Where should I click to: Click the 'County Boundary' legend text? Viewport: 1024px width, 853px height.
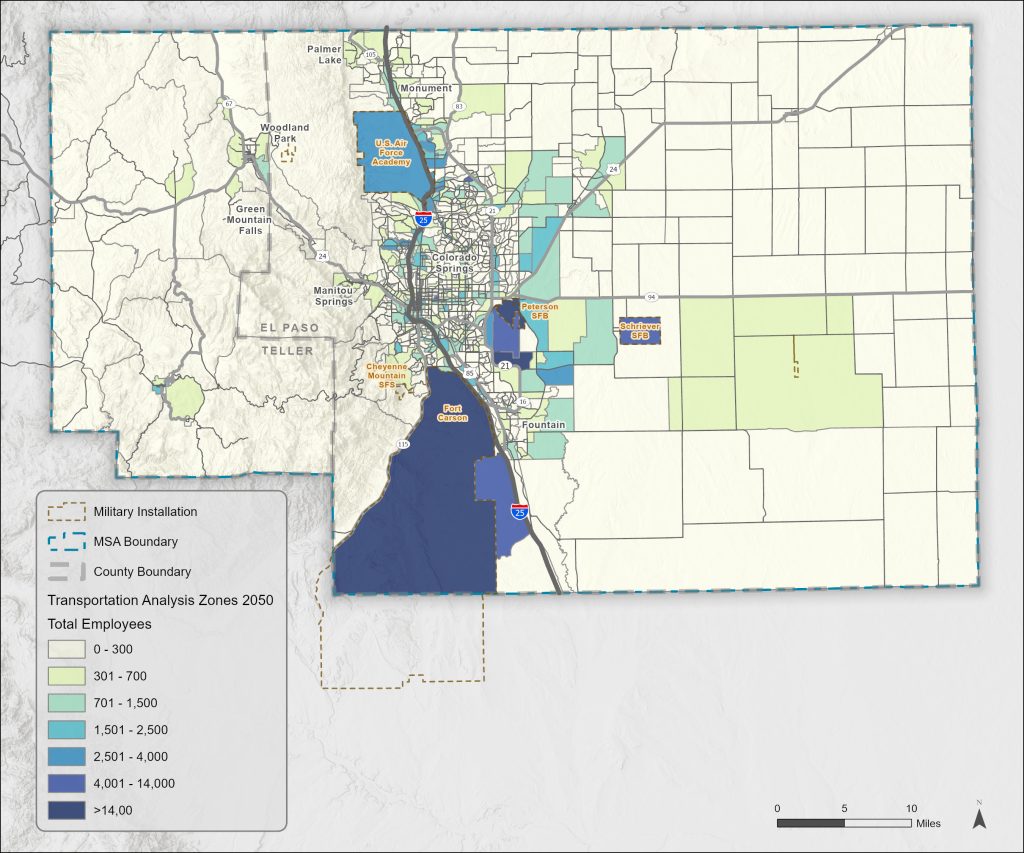click(142, 571)
